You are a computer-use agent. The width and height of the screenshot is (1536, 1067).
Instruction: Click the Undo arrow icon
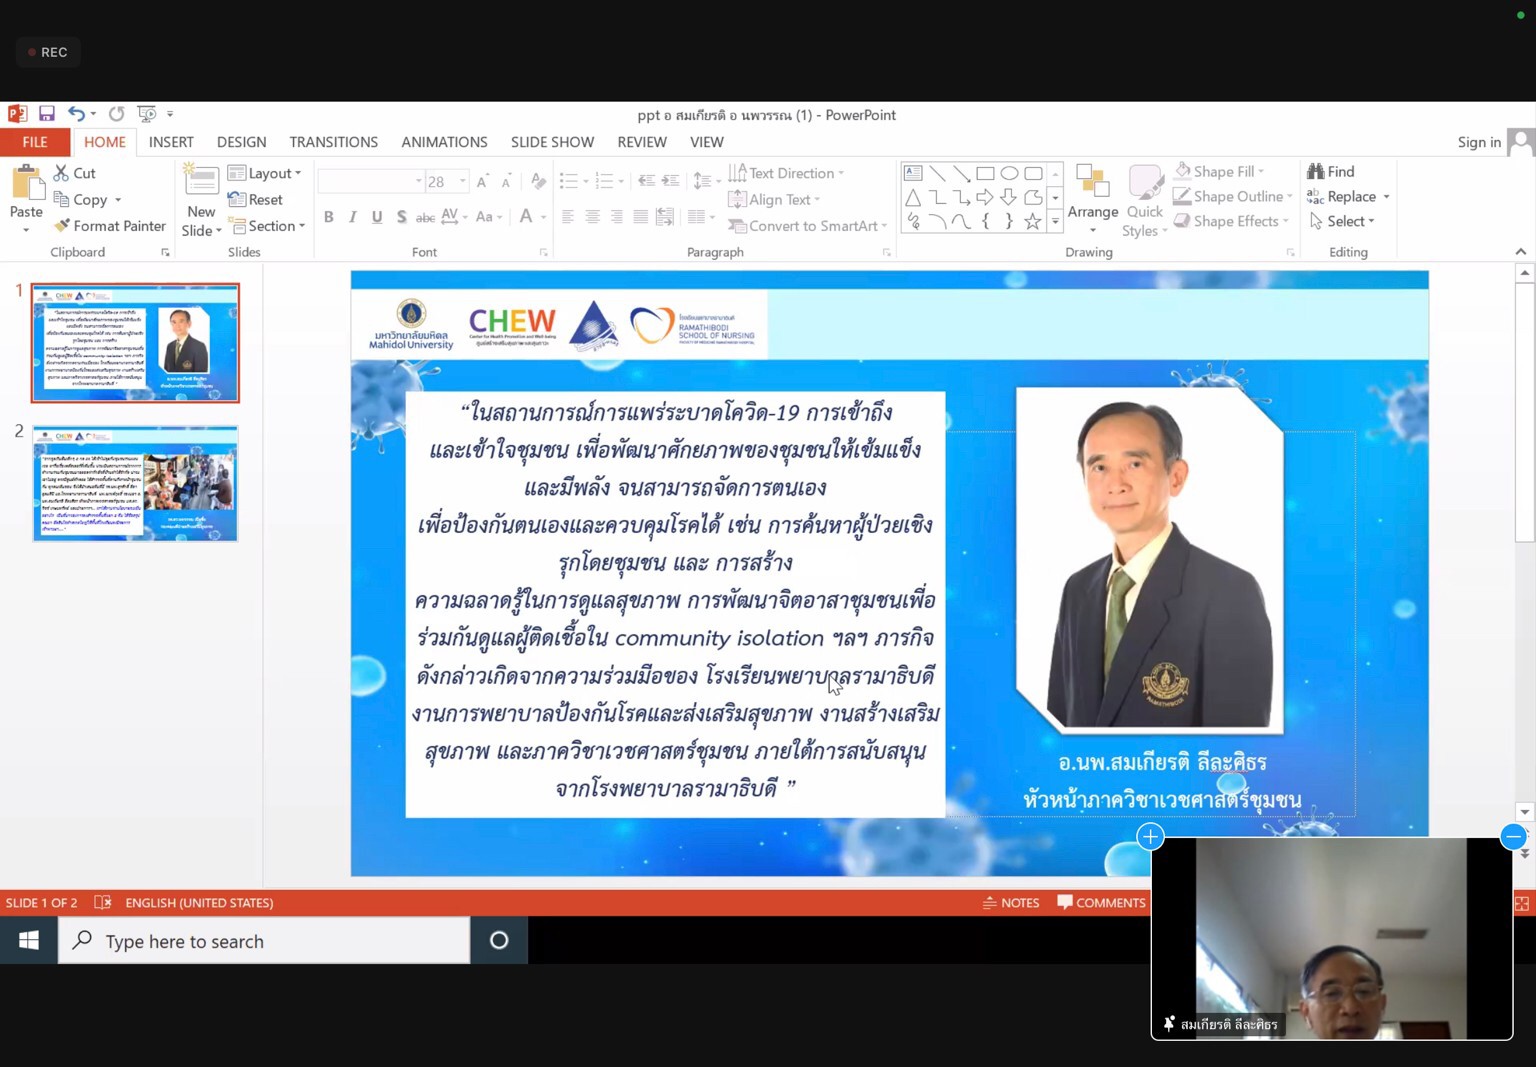[x=76, y=114]
